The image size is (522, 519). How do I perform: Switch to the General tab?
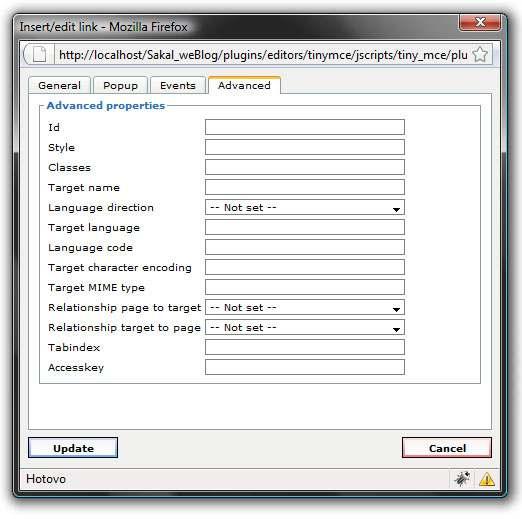(x=60, y=85)
